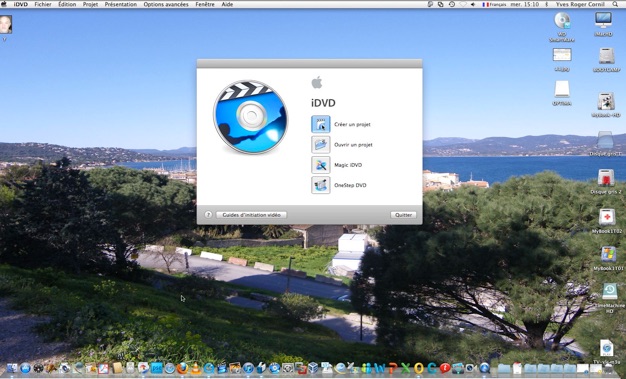Open iPhoto from the Dock

tap(235, 368)
